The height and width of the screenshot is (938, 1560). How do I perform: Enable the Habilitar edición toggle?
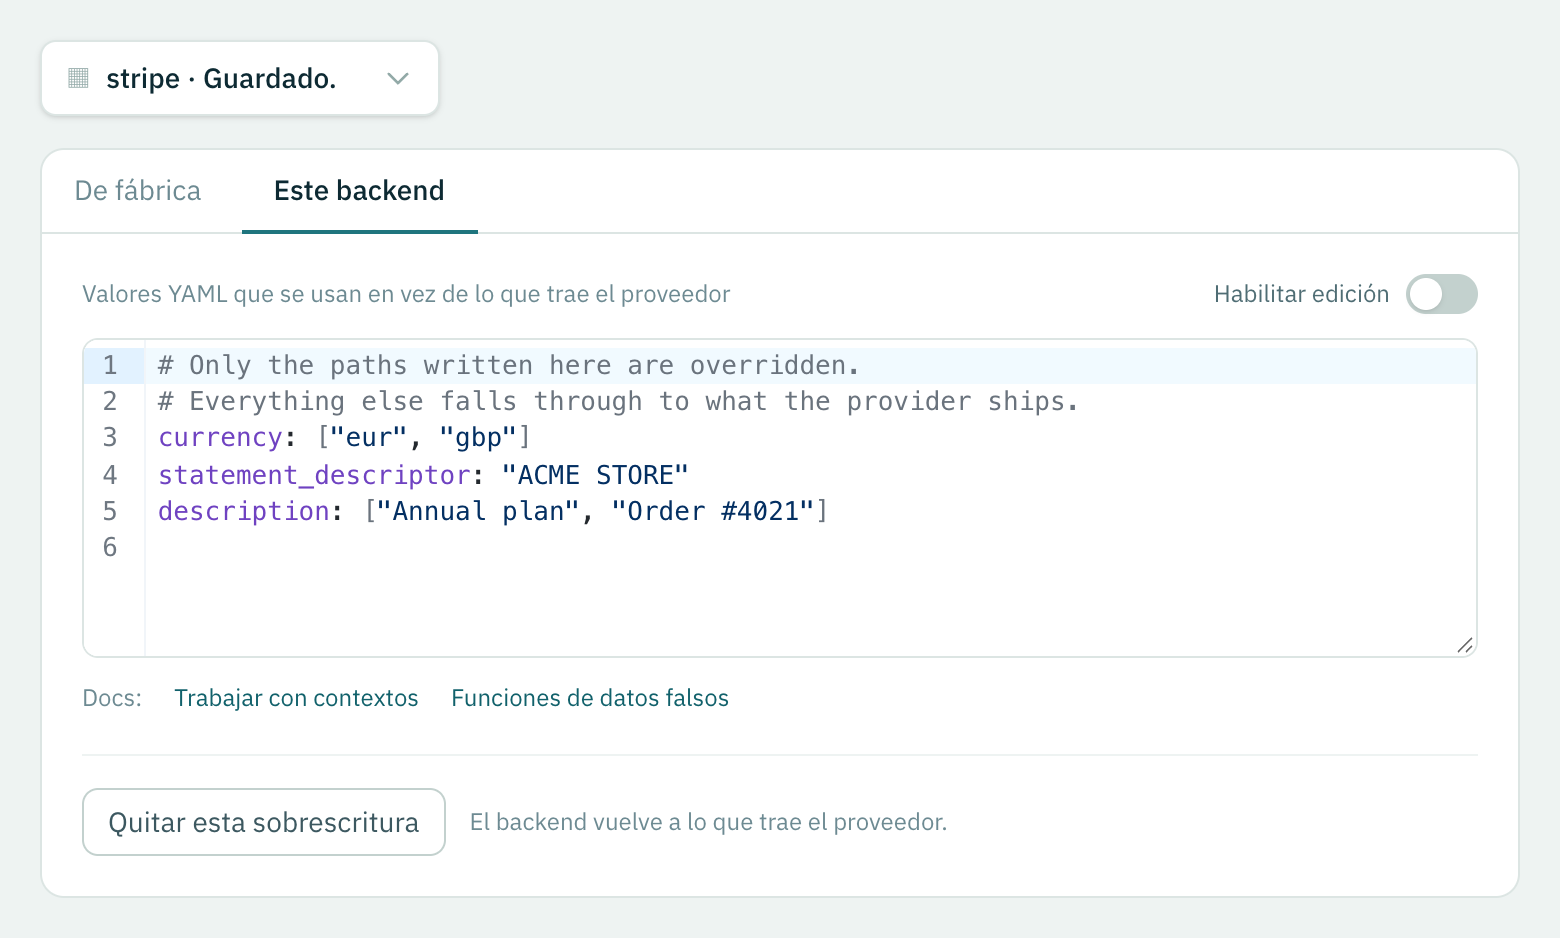[1441, 294]
